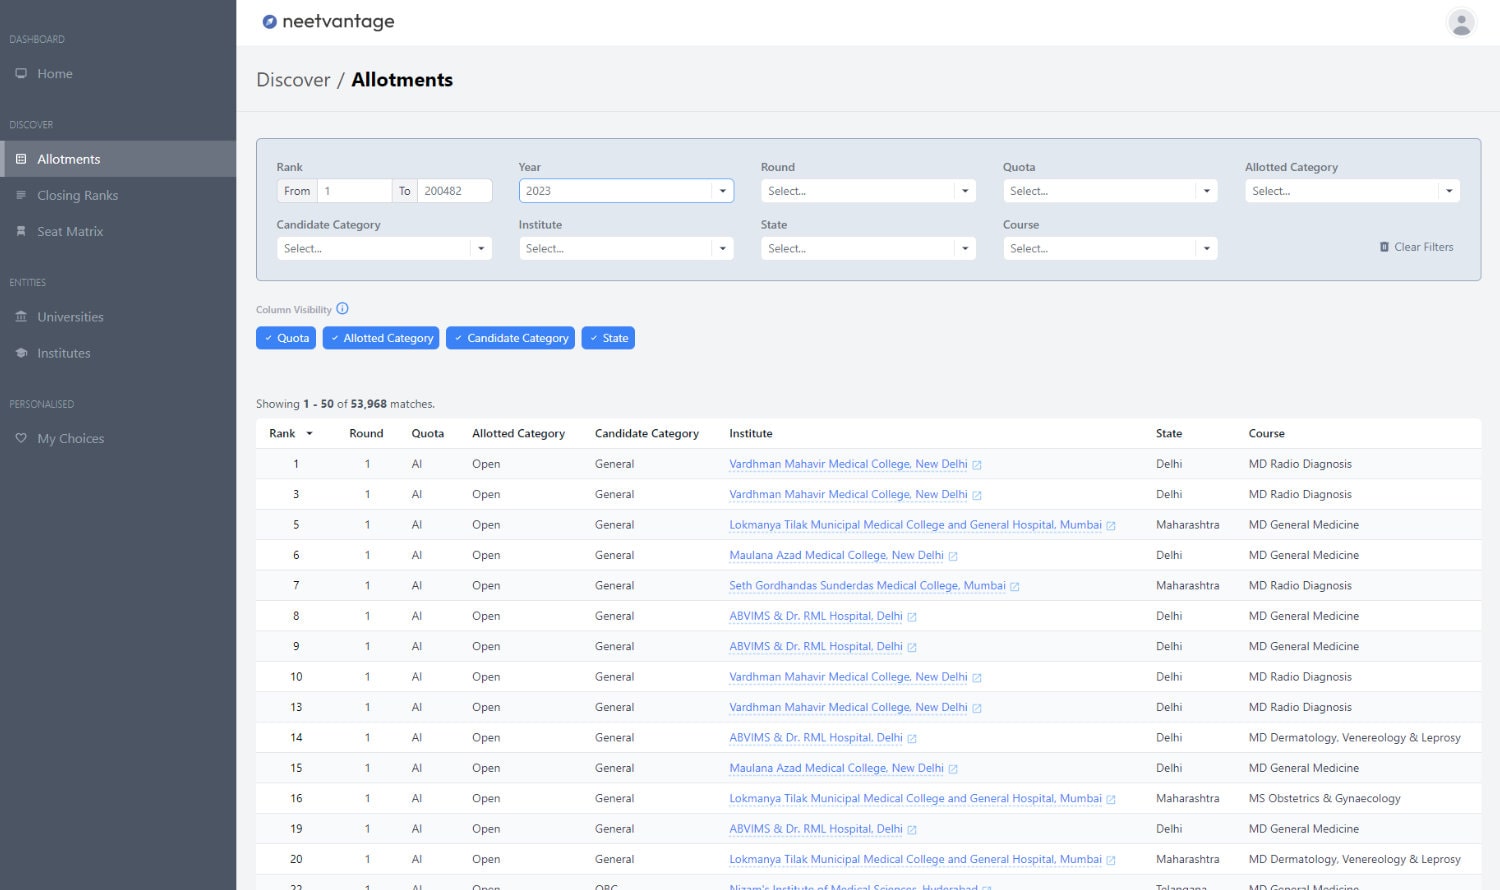The image size is (1500, 890).
Task: Open the Round filter dropdown
Action: [867, 191]
